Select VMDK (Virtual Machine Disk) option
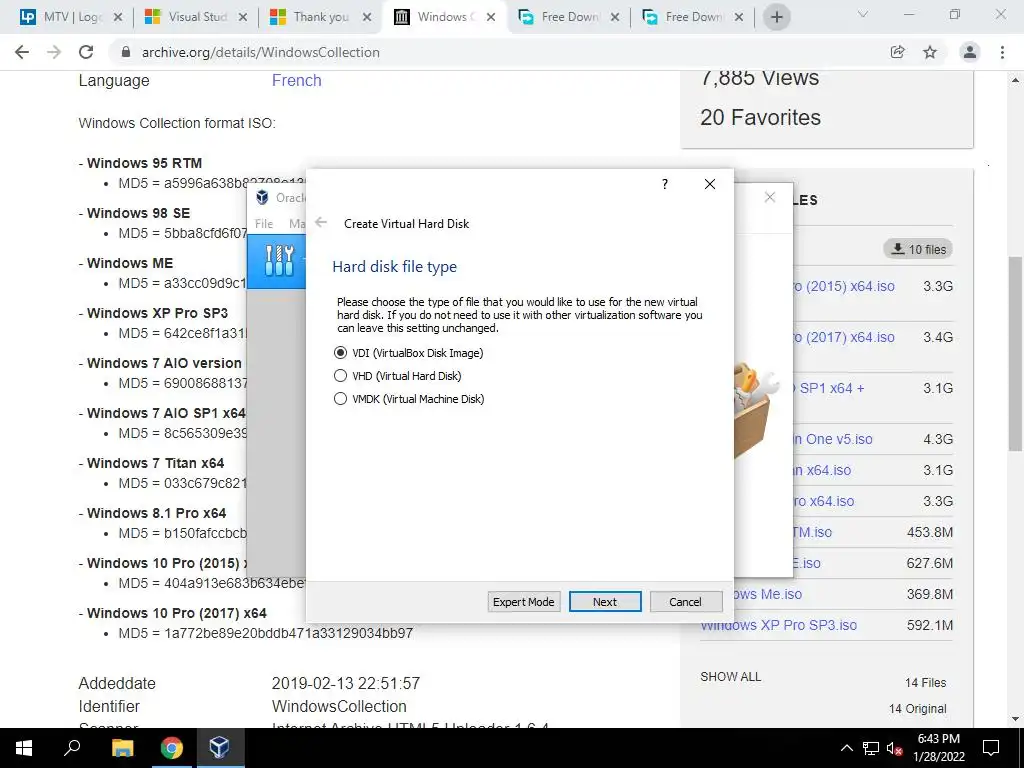The height and width of the screenshot is (768, 1024). [x=409, y=398]
